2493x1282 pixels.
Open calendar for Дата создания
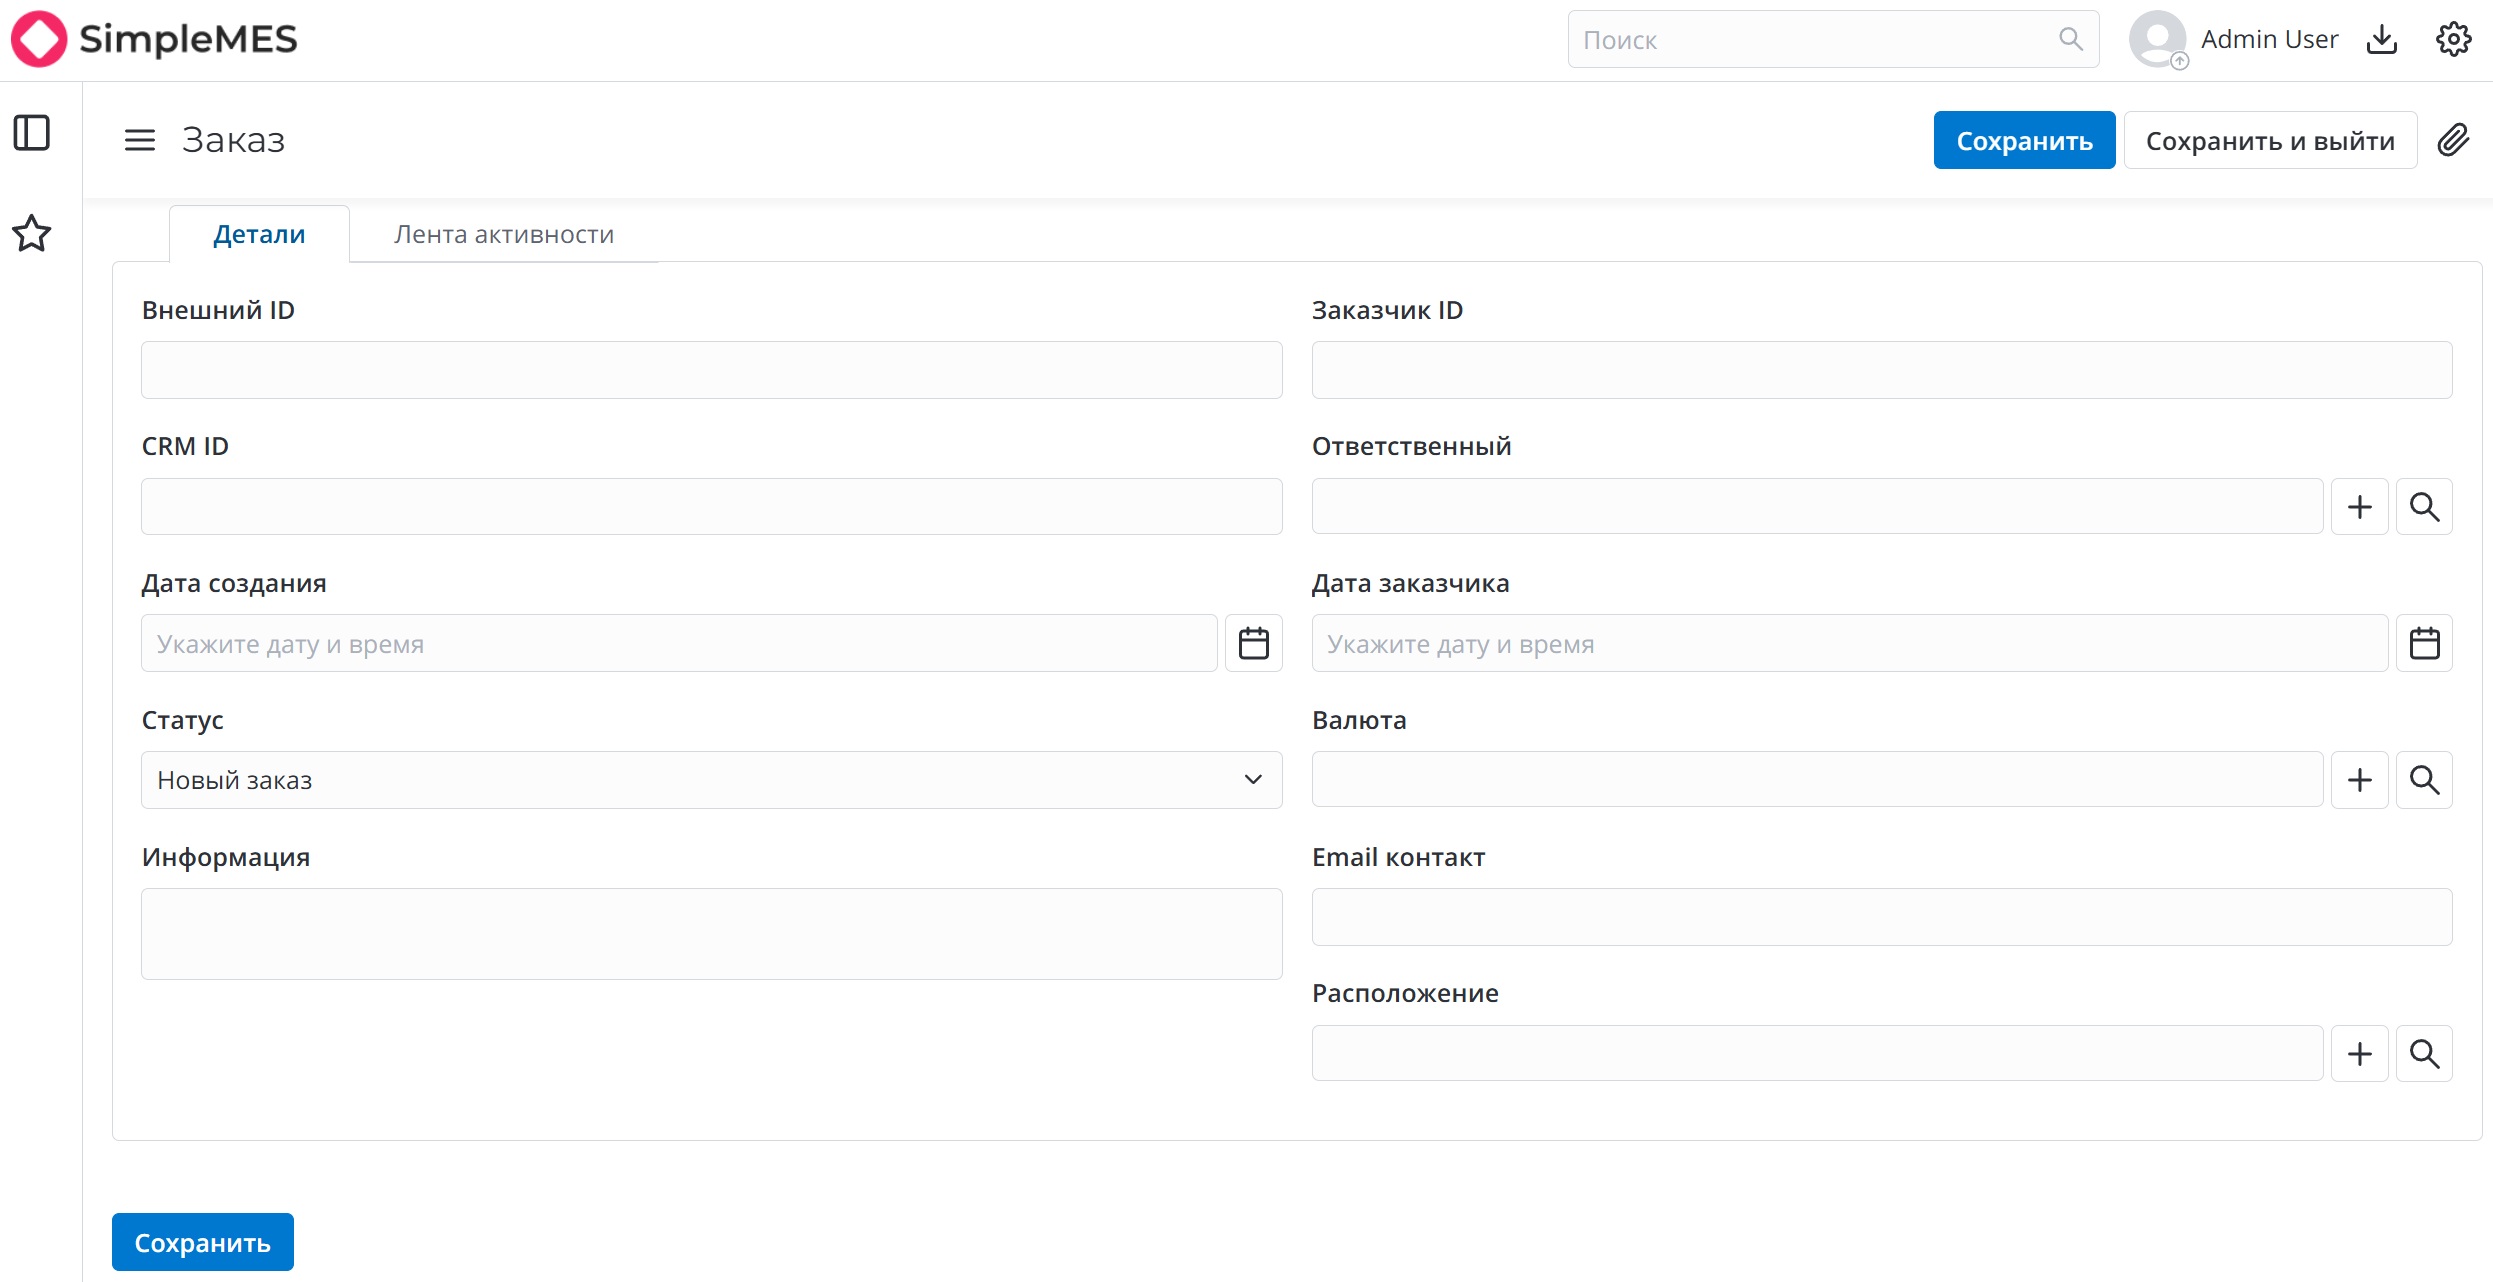coord(1253,643)
